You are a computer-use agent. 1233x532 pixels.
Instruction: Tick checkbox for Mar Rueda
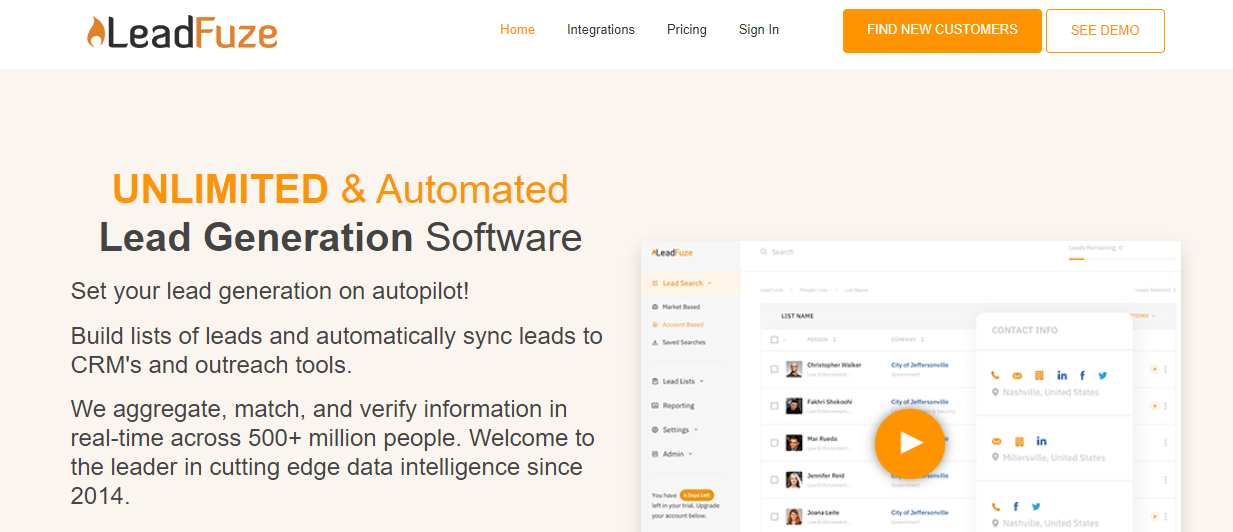(x=774, y=442)
